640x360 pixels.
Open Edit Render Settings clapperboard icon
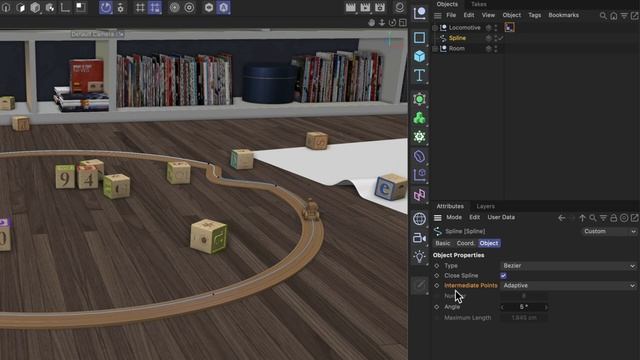[380, 7]
